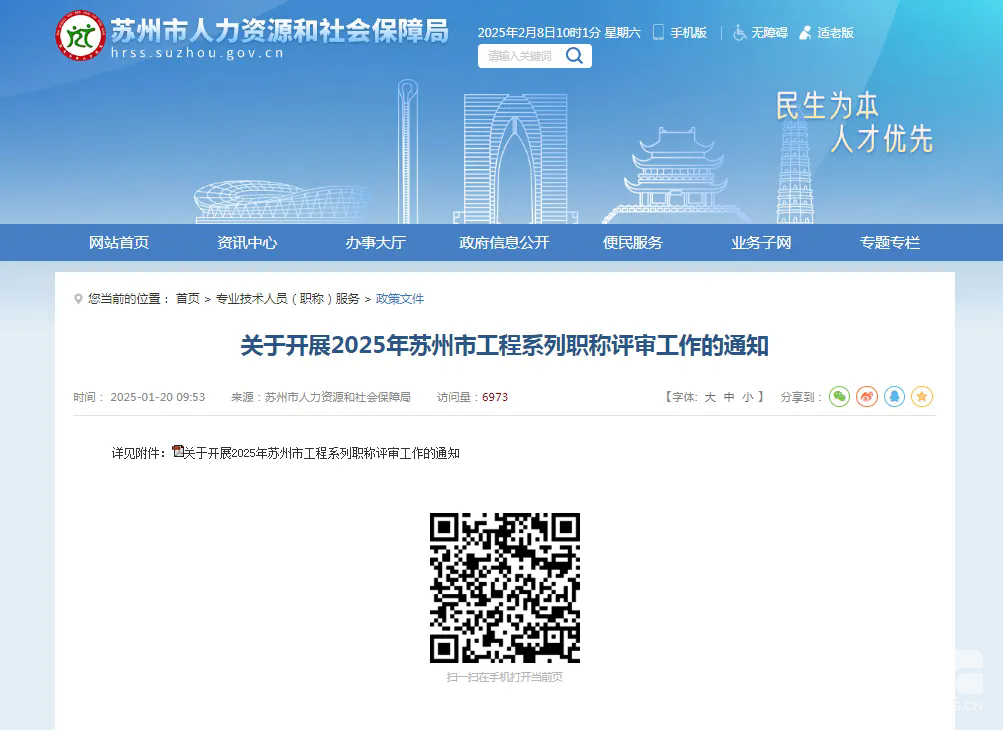Viewport: 1003px width, 730px height.
Task: Click the mobile phone icon for 手机版
Action: (x=658, y=32)
